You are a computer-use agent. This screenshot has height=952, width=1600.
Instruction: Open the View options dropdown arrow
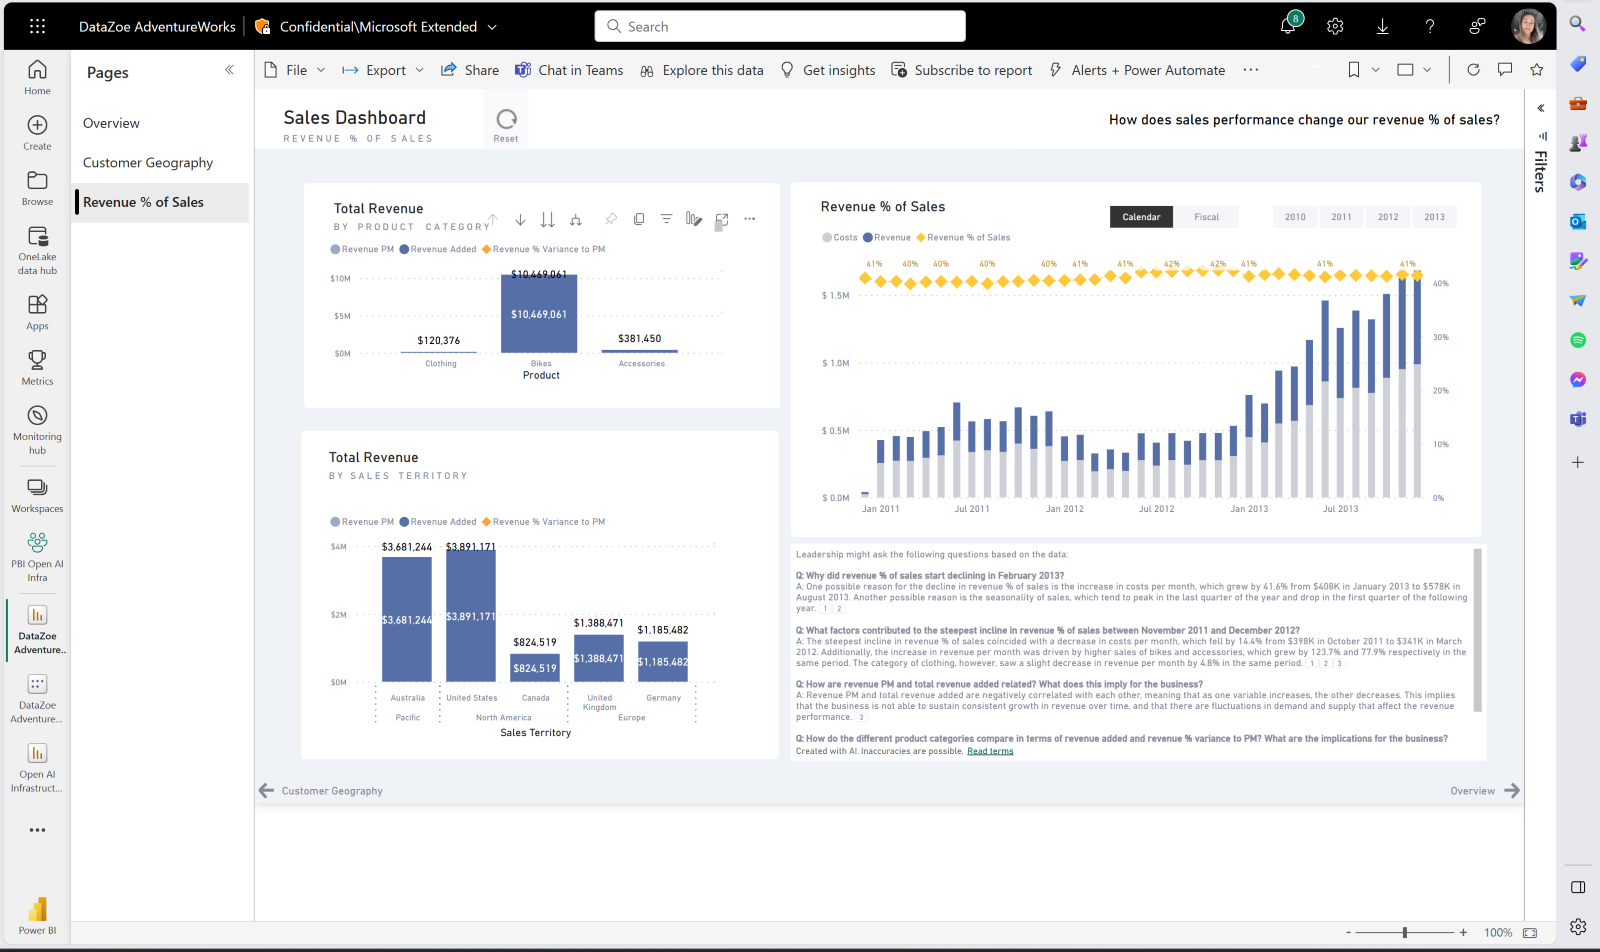[1427, 70]
